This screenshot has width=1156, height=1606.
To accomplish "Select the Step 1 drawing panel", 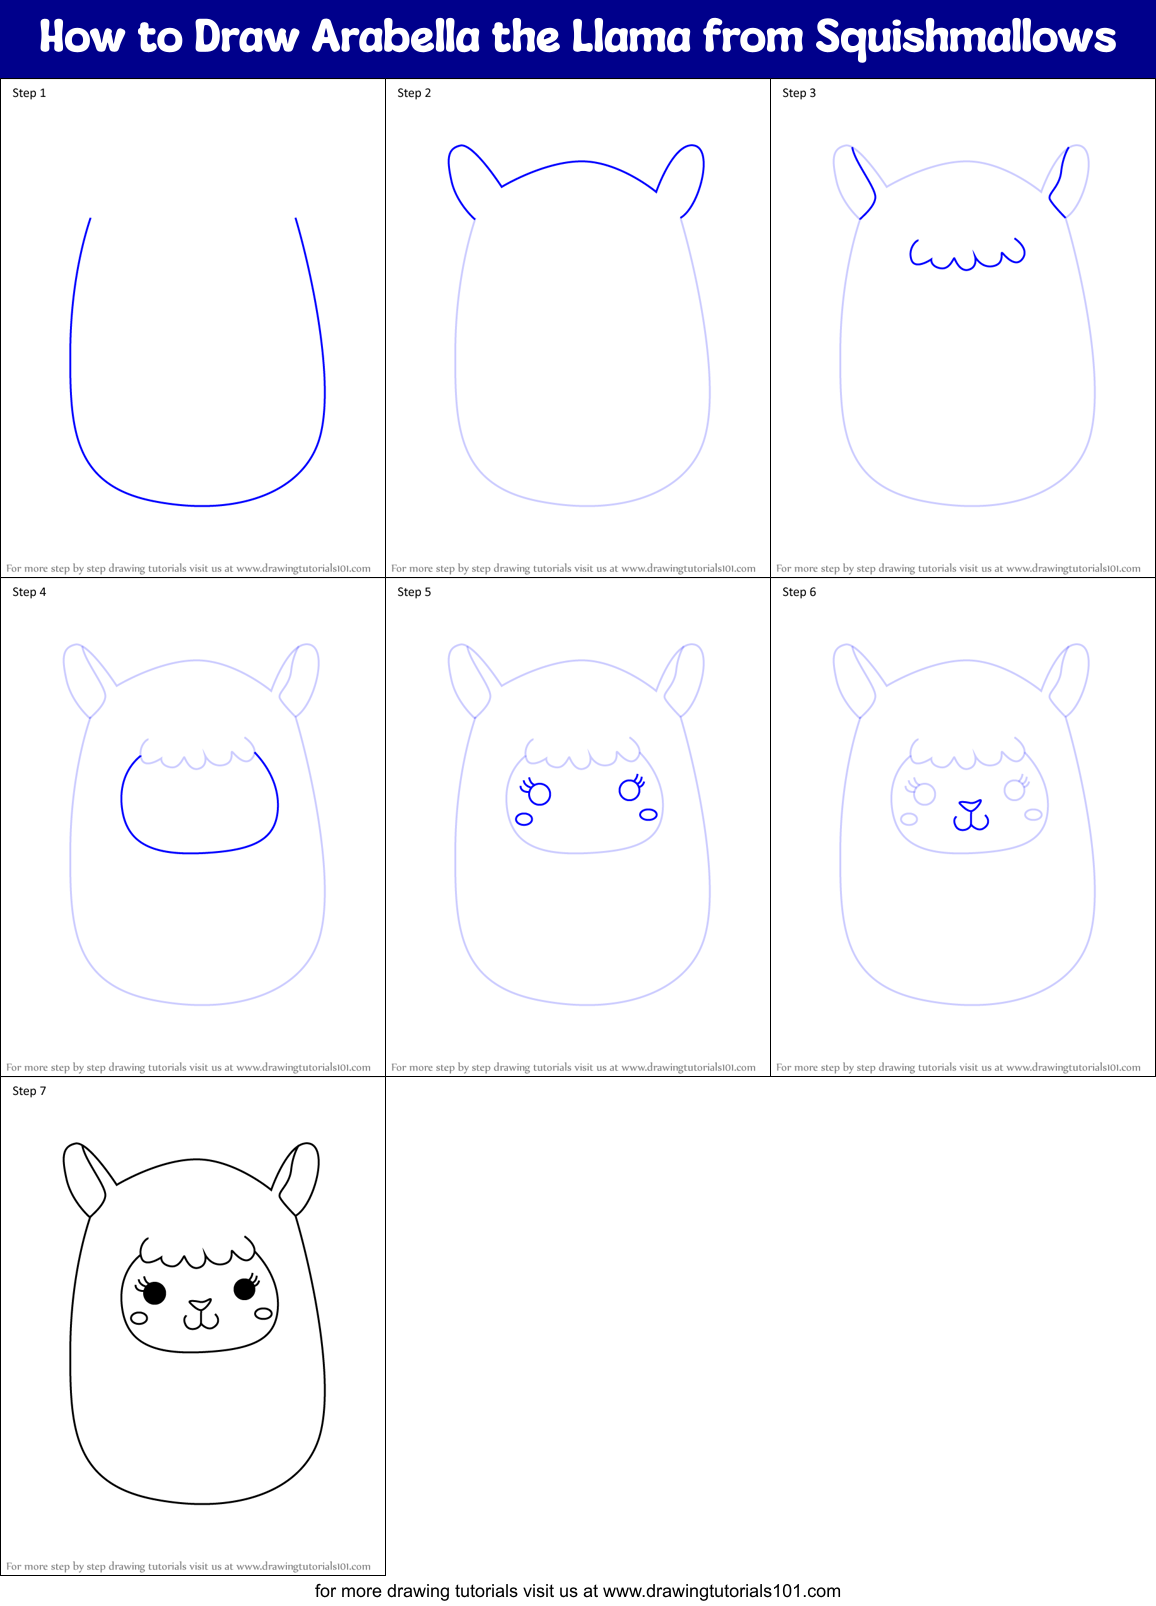I will pyautogui.click(x=193, y=328).
